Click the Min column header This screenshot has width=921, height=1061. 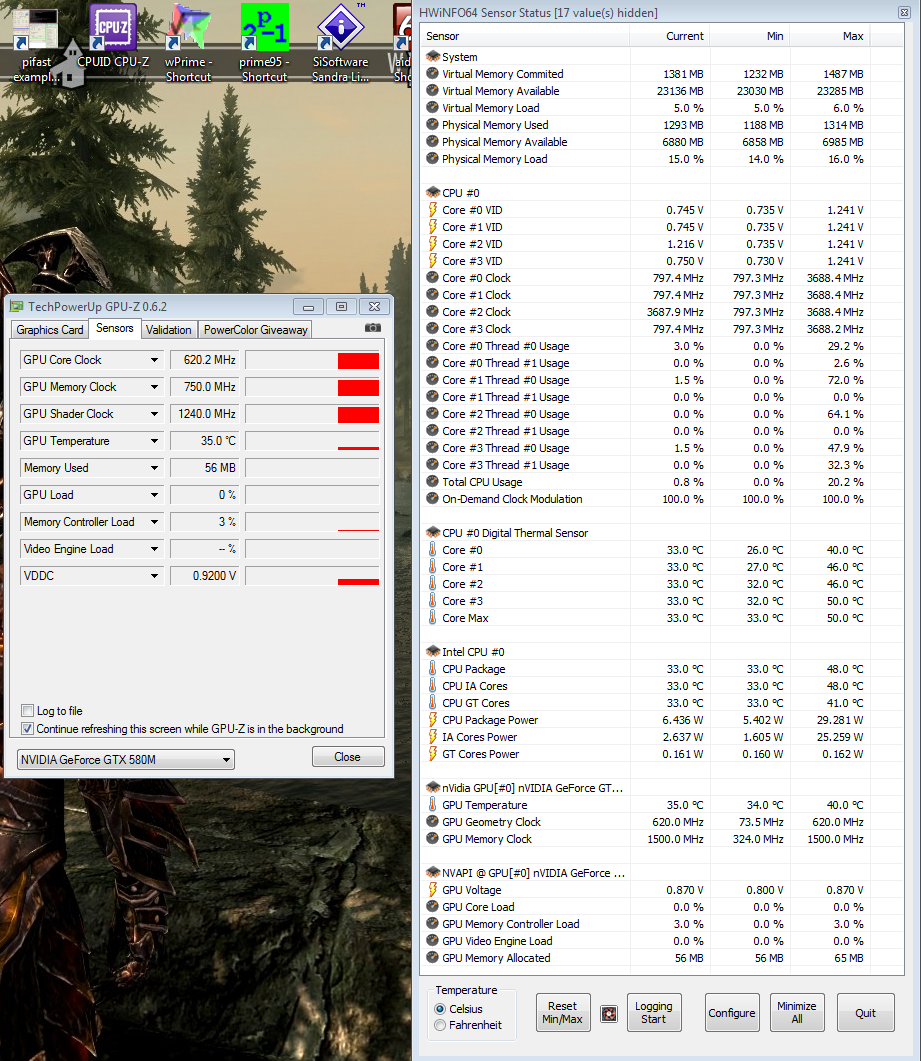[x=750, y=36]
